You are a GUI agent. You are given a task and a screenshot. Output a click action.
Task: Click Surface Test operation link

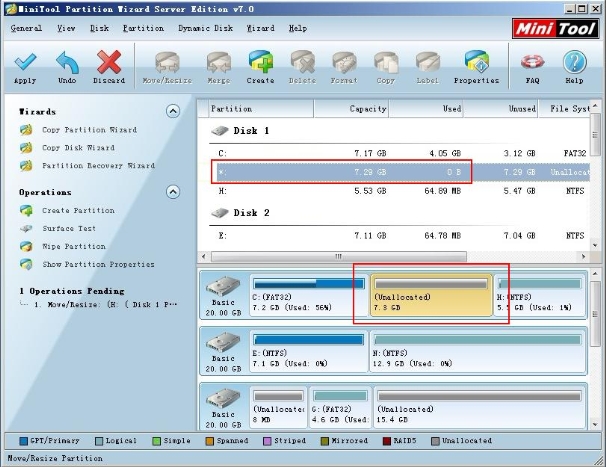[69, 228]
